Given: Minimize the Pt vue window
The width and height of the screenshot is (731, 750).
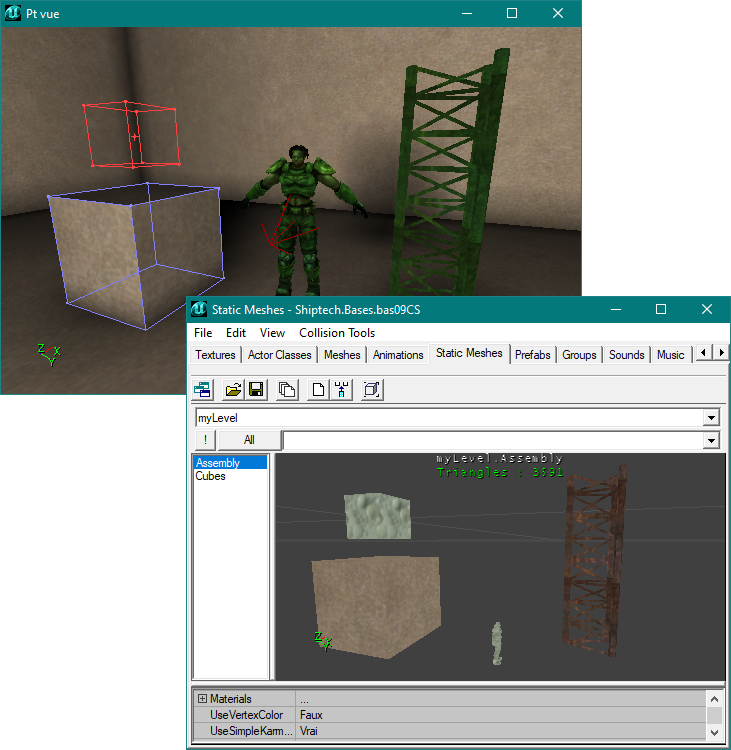Looking at the screenshot, I should 467,13.
